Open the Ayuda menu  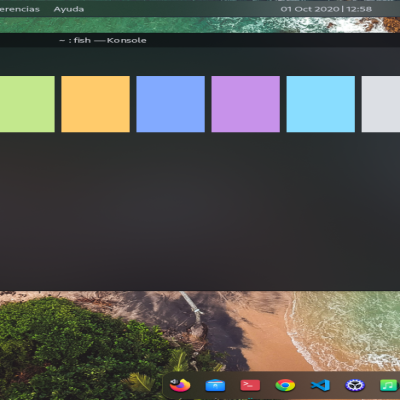[x=69, y=9]
